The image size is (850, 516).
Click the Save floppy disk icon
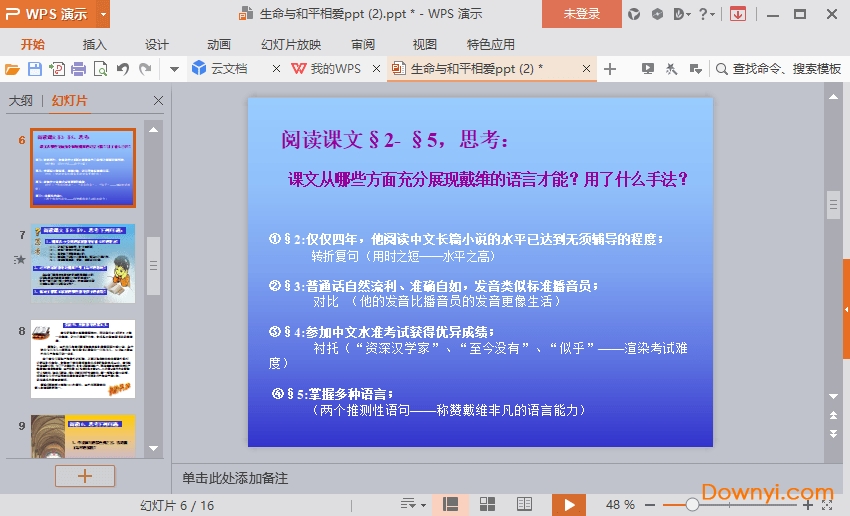35,69
